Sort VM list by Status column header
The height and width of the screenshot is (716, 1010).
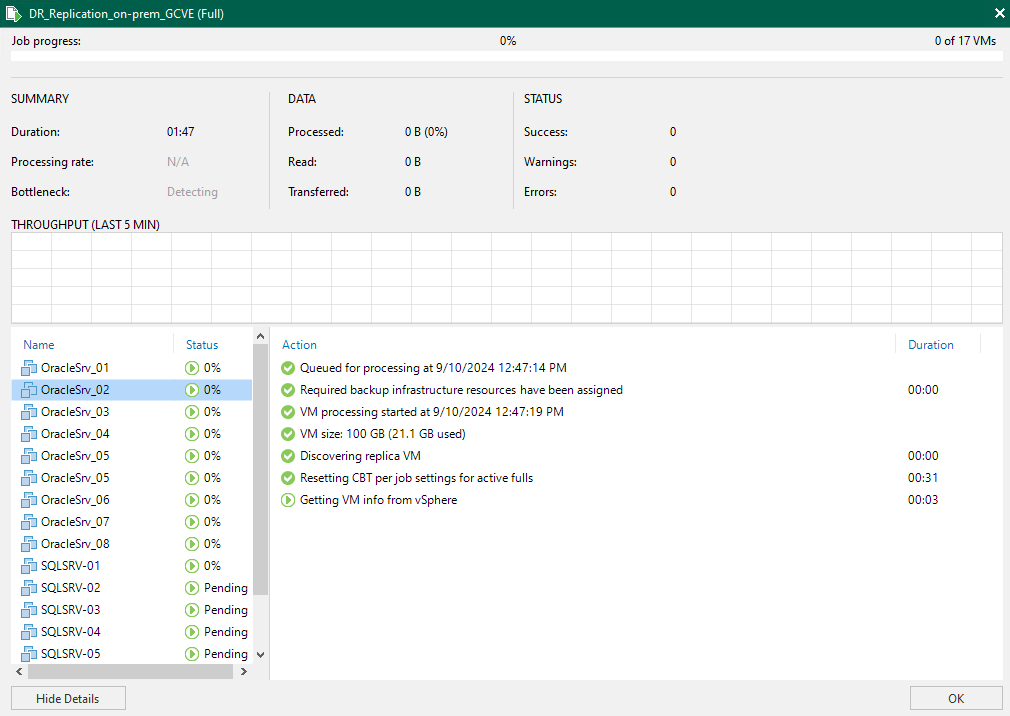click(x=202, y=345)
